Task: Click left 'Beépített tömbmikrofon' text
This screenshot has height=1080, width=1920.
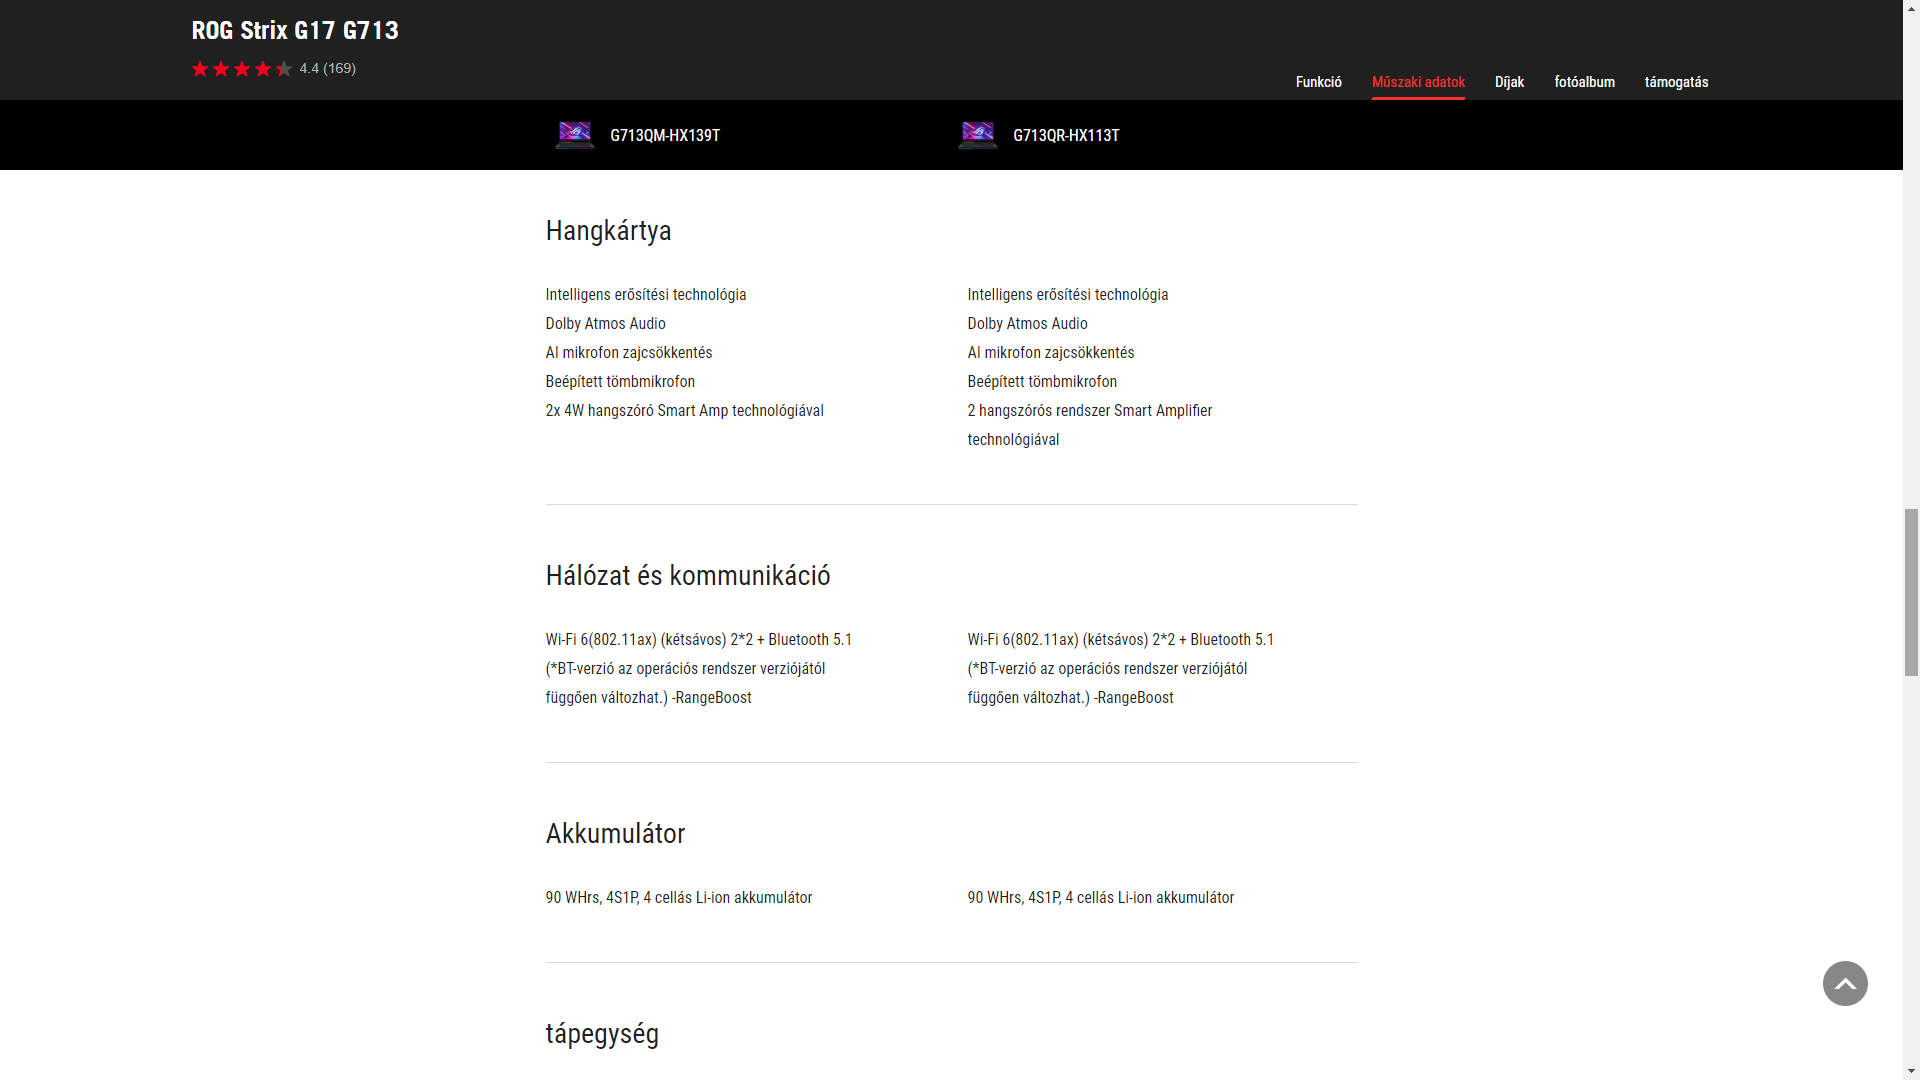Action: 620,382
